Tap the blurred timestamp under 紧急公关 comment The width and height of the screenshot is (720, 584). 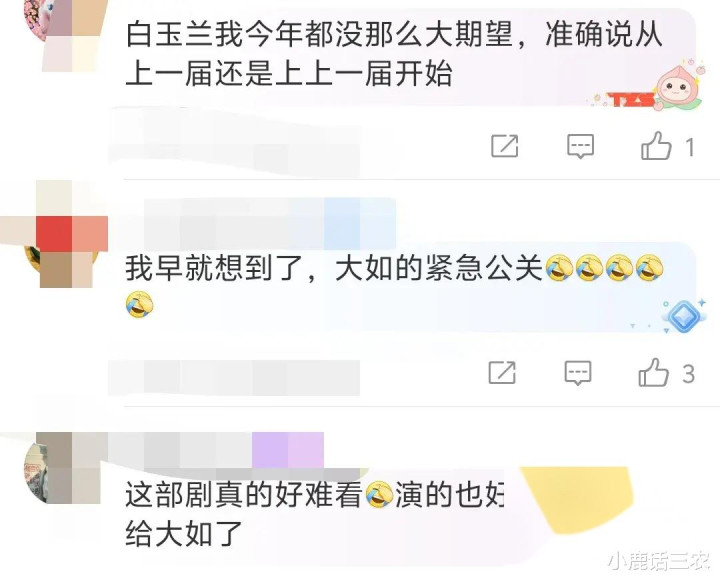(234, 377)
